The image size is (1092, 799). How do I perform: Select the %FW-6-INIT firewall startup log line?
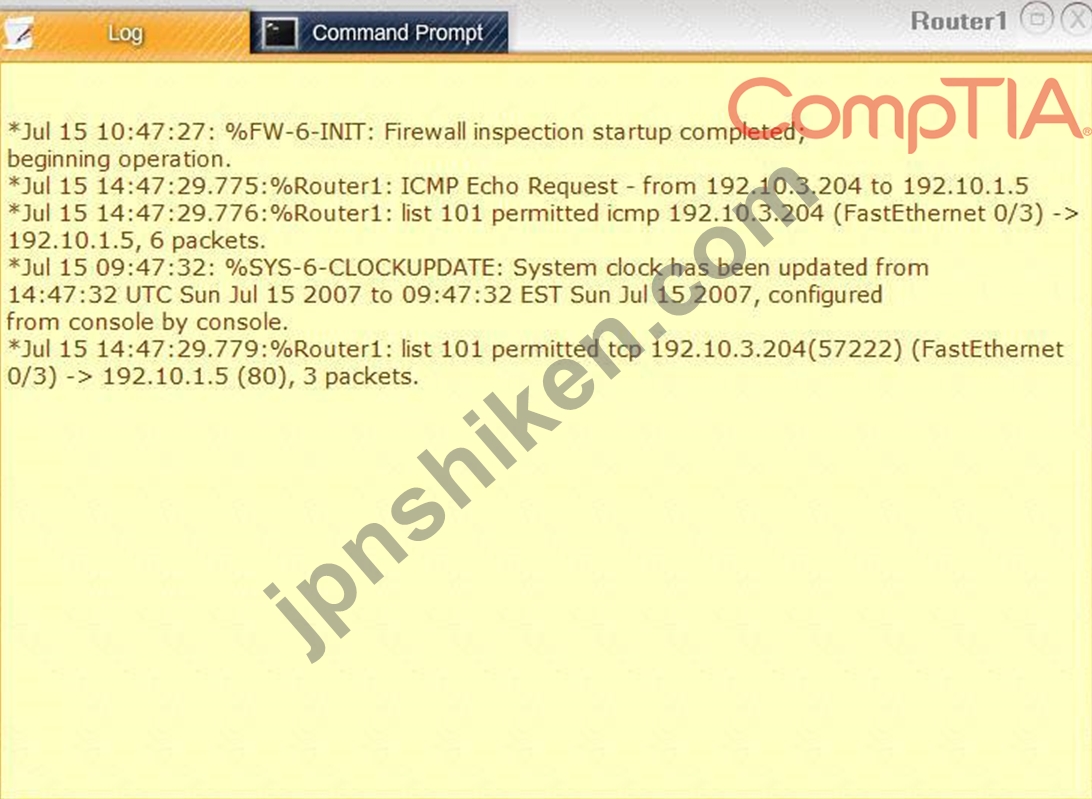click(406, 145)
